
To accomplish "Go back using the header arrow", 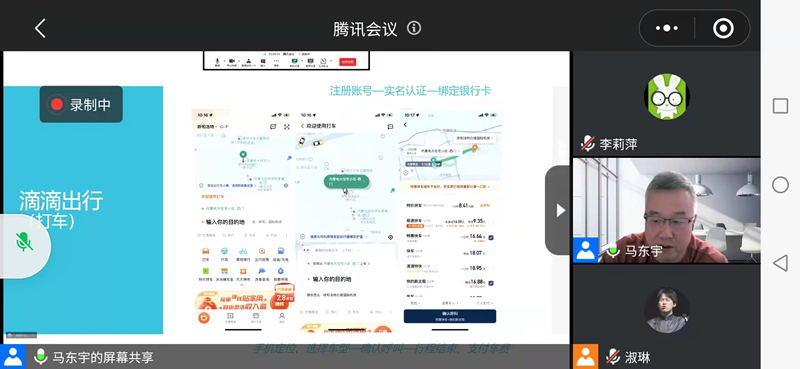I will click(40, 28).
